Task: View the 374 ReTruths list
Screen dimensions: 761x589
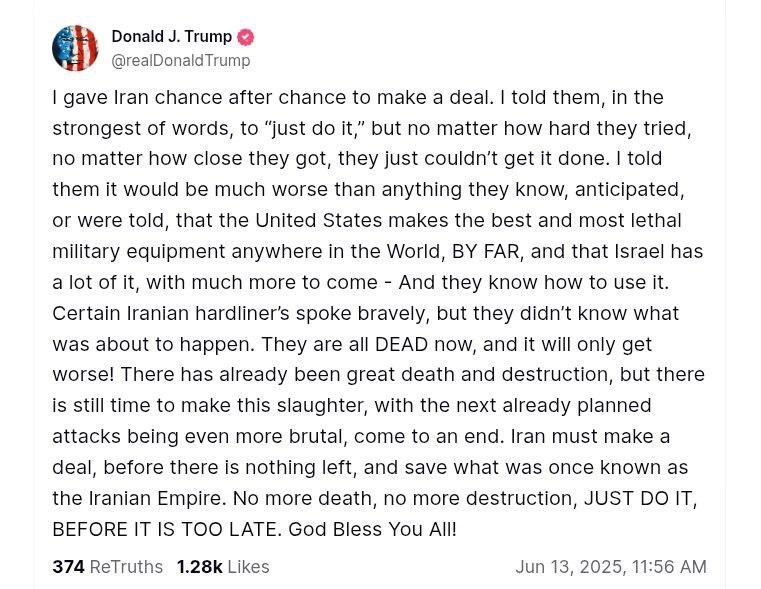Action: pyautogui.click(x=107, y=567)
